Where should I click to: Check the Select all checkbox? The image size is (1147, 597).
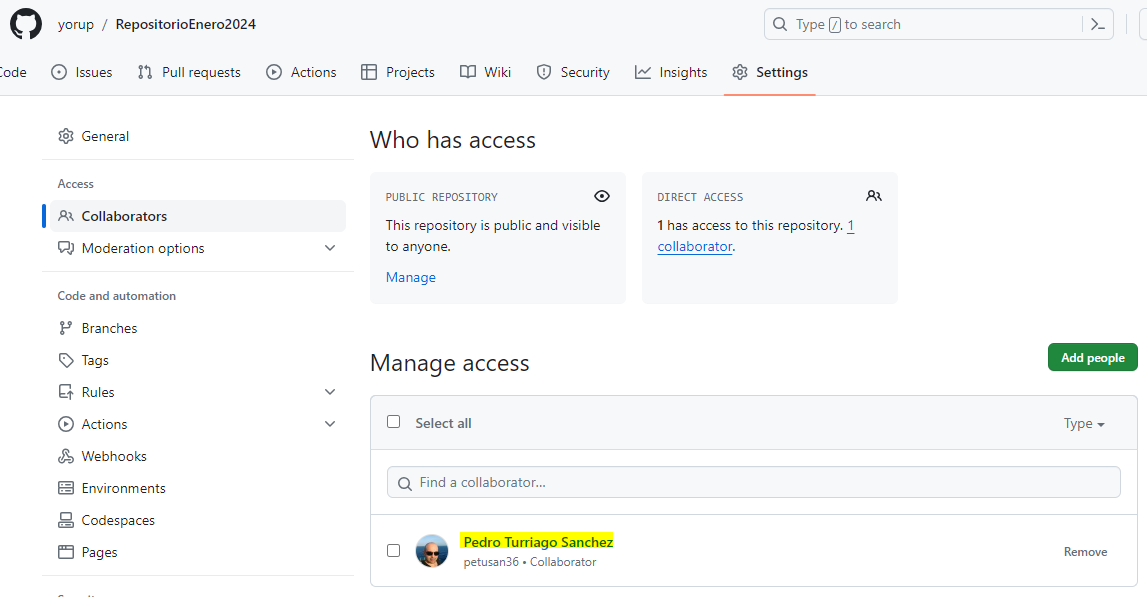tap(393, 422)
